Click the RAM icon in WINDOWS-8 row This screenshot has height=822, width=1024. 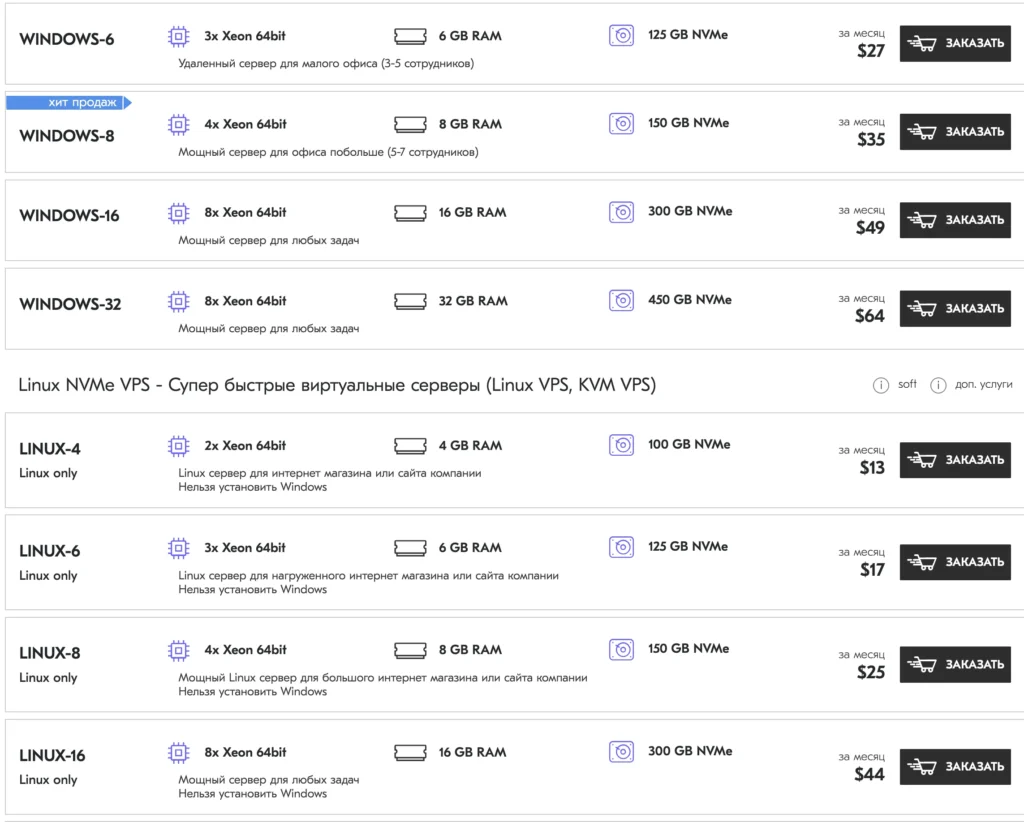(410, 124)
